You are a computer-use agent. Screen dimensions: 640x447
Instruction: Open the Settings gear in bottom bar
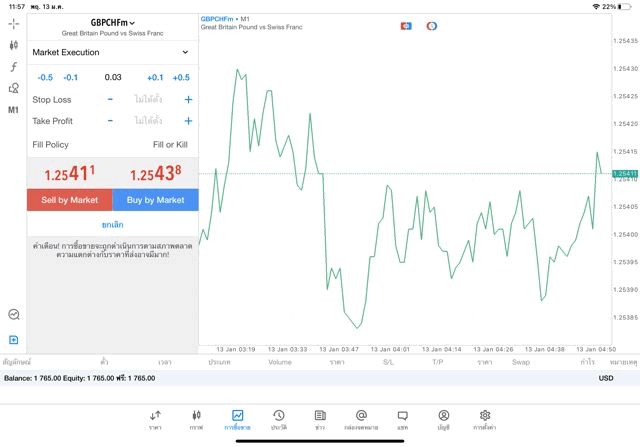click(485, 419)
